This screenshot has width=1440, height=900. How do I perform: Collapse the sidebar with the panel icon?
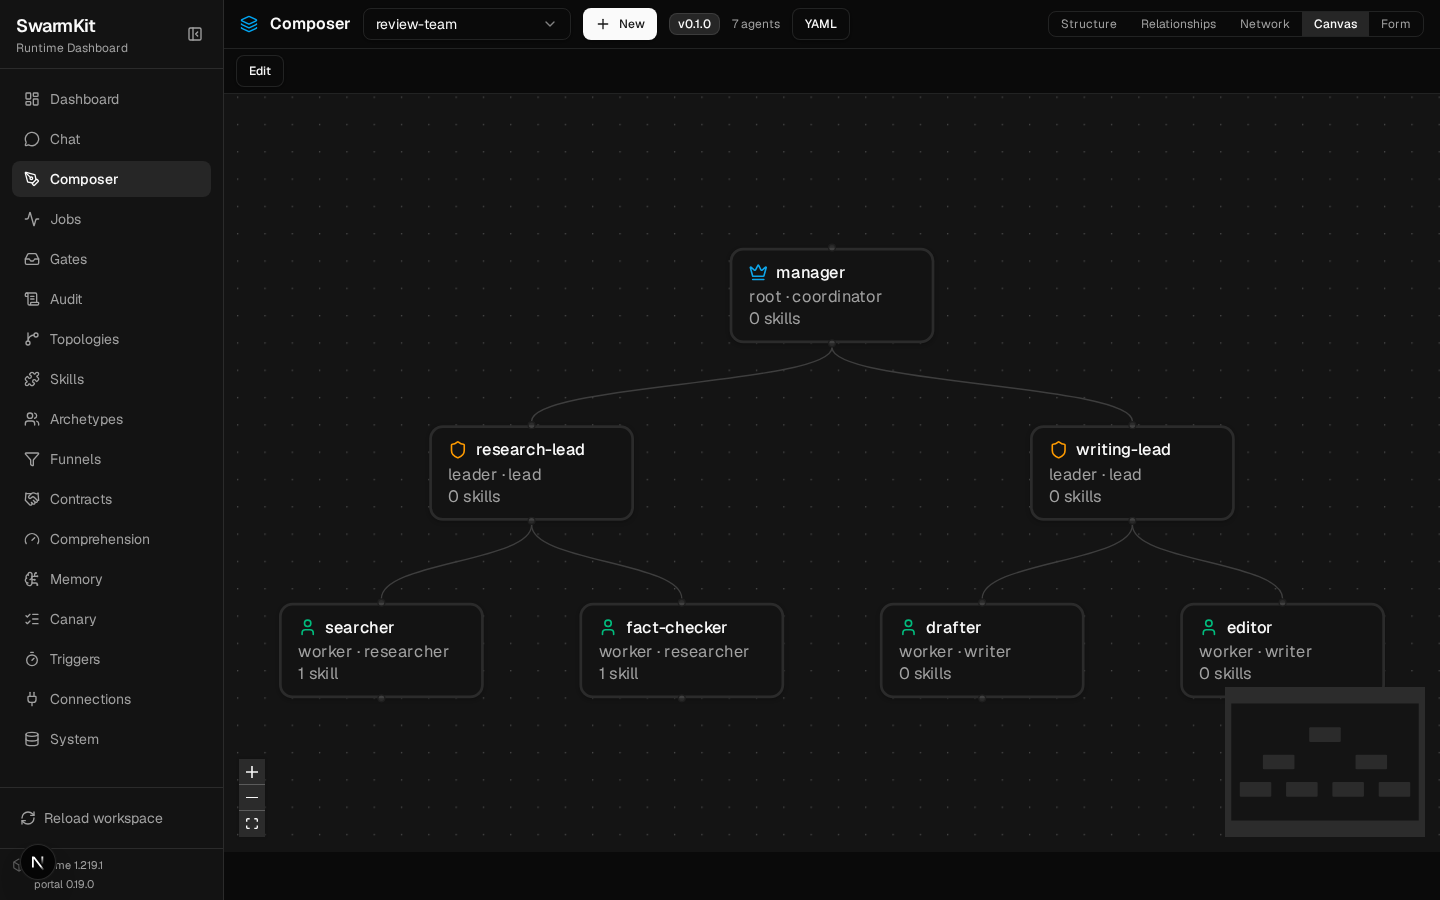(195, 34)
